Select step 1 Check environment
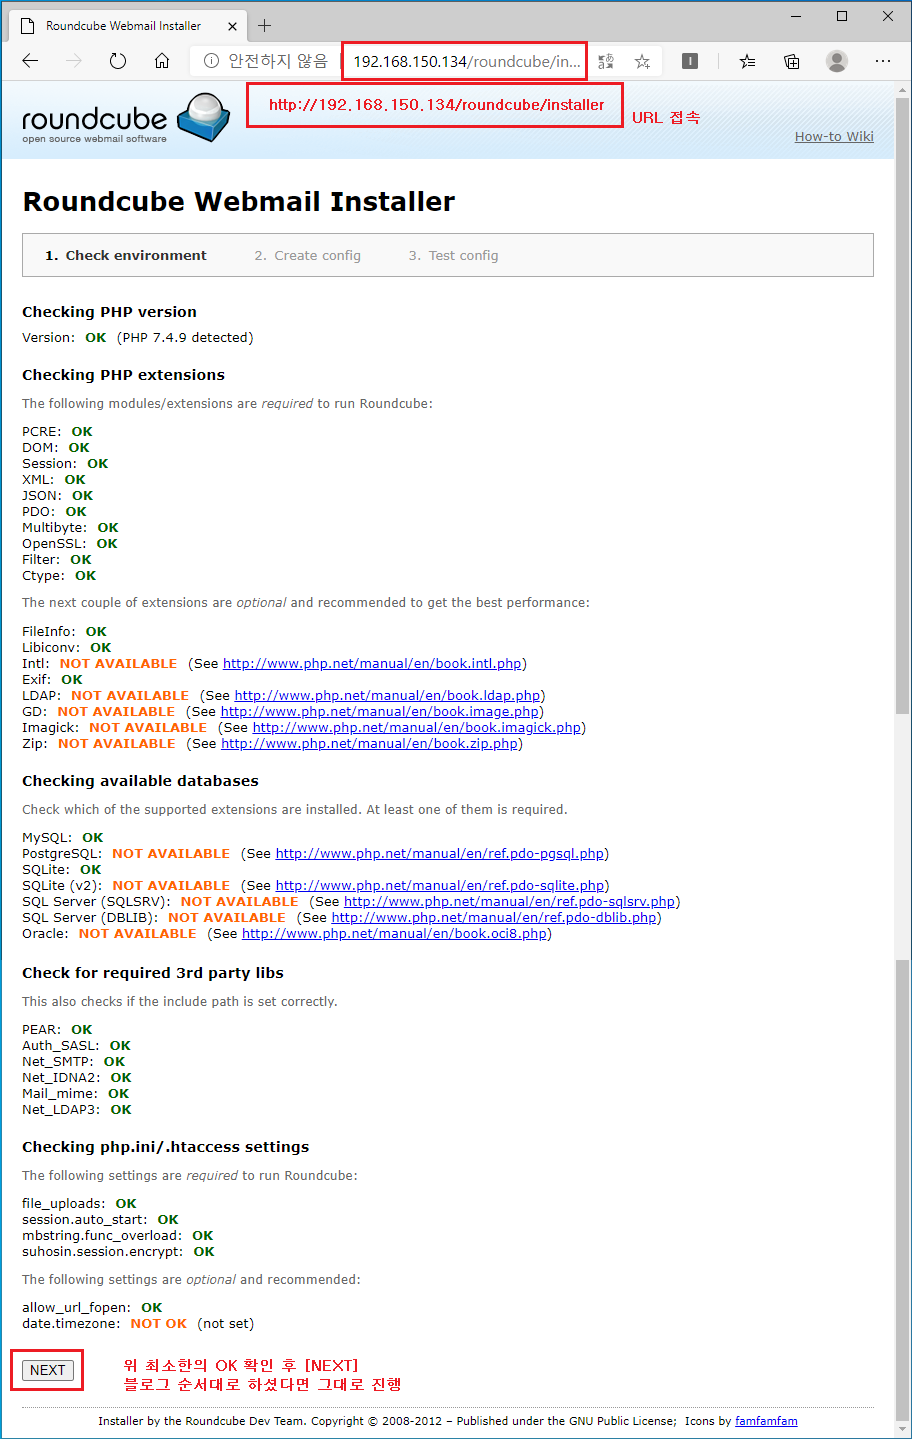This screenshot has width=912, height=1439. tap(126, 255)
